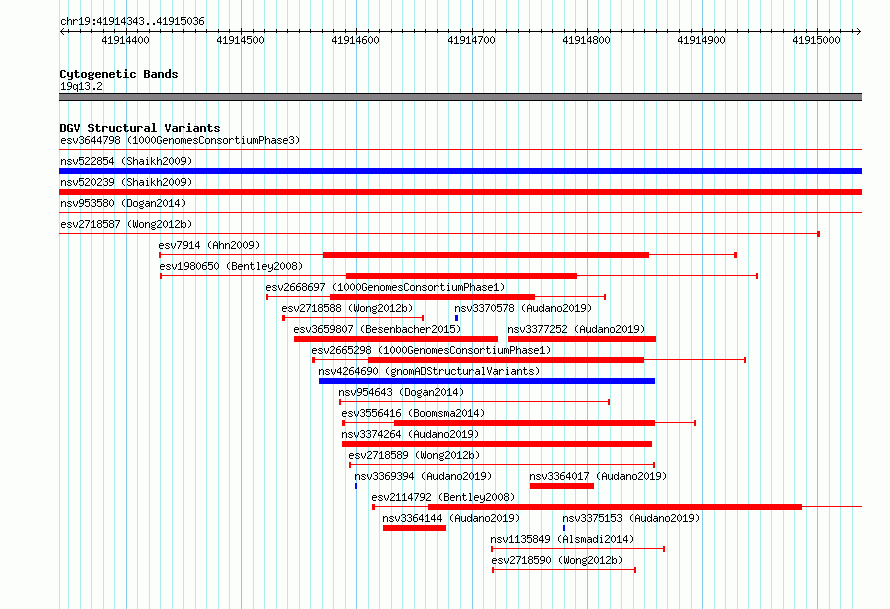Image resolution: width=890 pixels, height=609 pixels.
Task: Click the thin nsv954643 variant line
Action: [475, 402]
